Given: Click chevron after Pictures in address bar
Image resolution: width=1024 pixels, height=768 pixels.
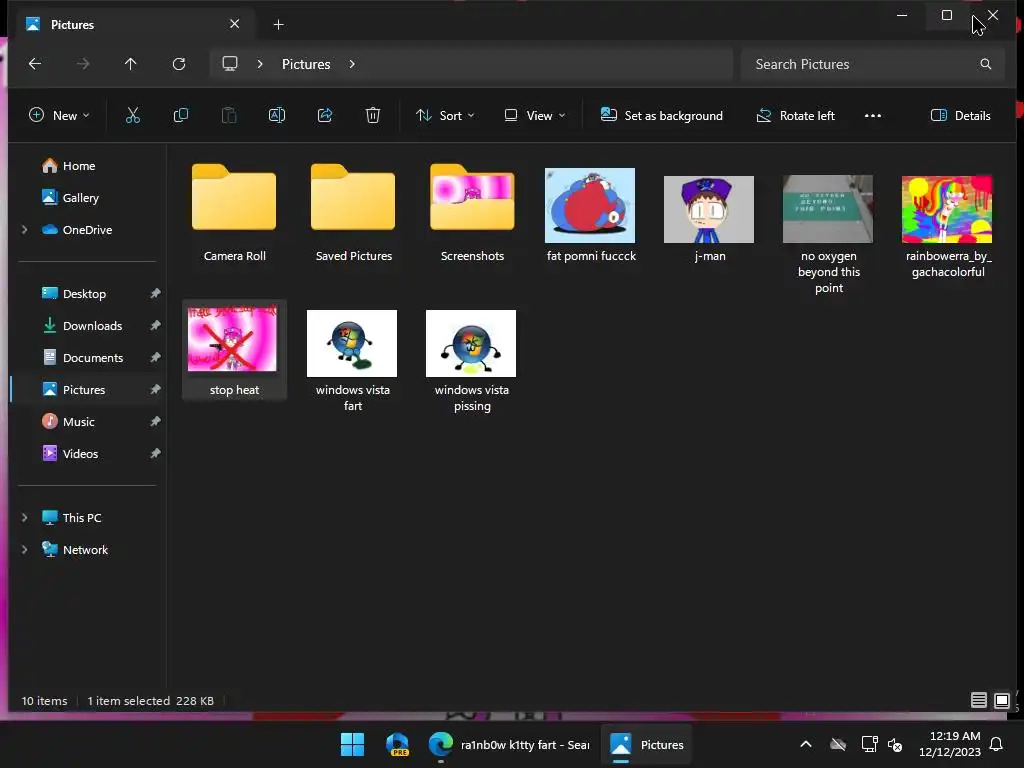Looking at the screenshot, I should pos(352,64).
